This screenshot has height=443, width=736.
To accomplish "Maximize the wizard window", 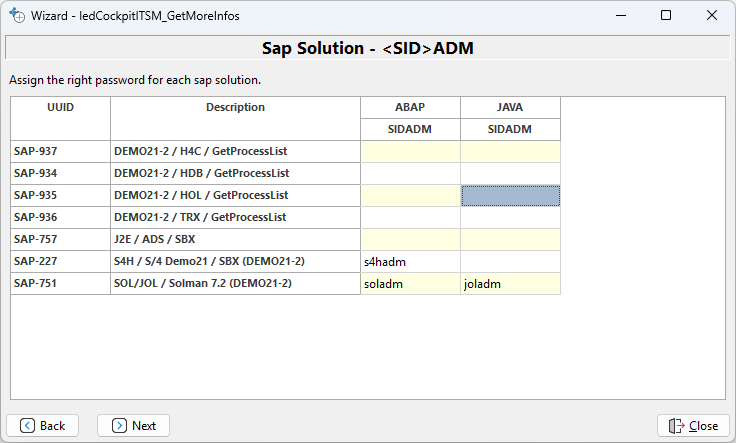I will pos(666,16).
